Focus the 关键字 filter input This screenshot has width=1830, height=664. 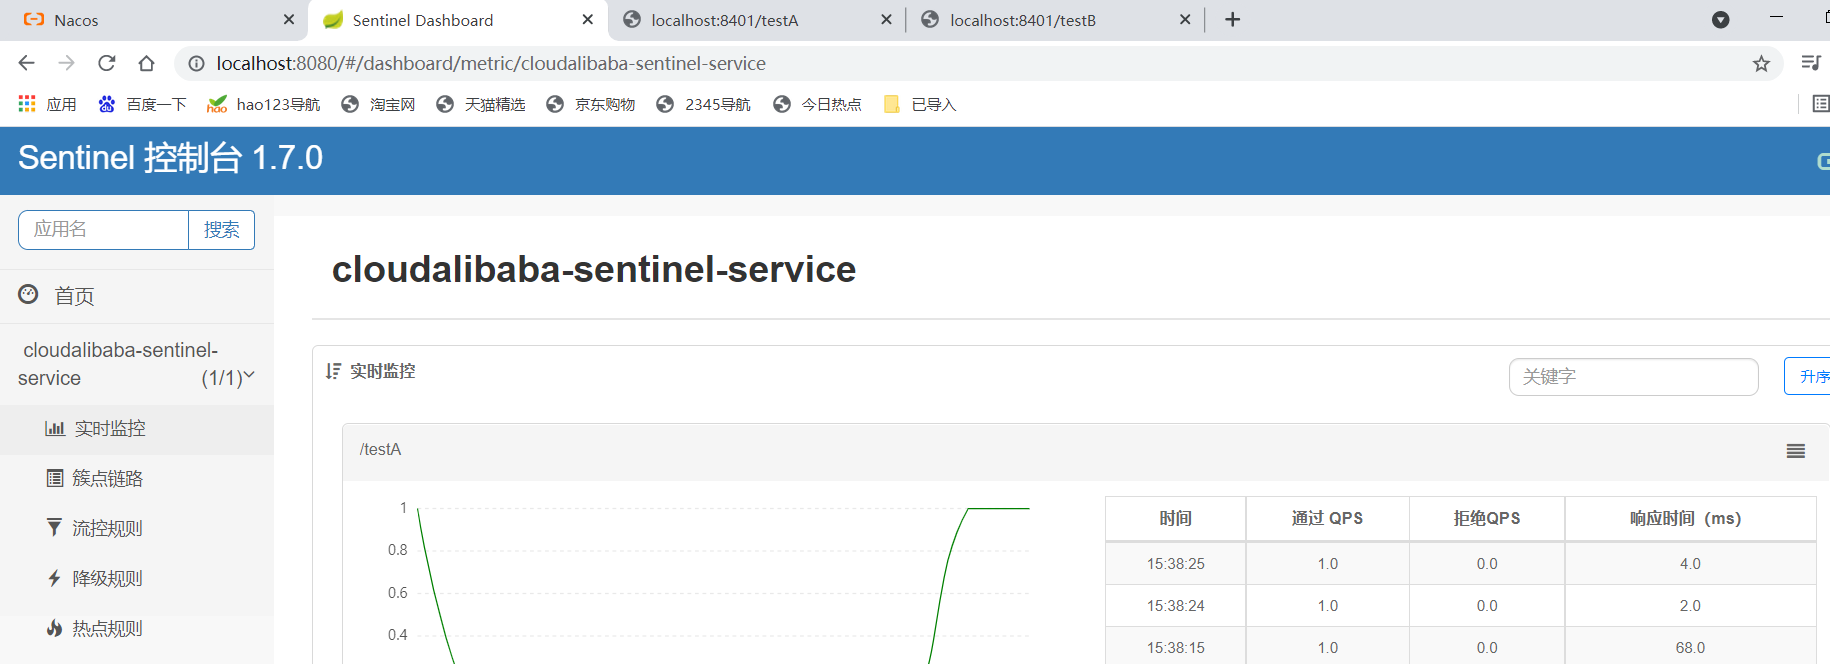click(x=1634, y=377)
